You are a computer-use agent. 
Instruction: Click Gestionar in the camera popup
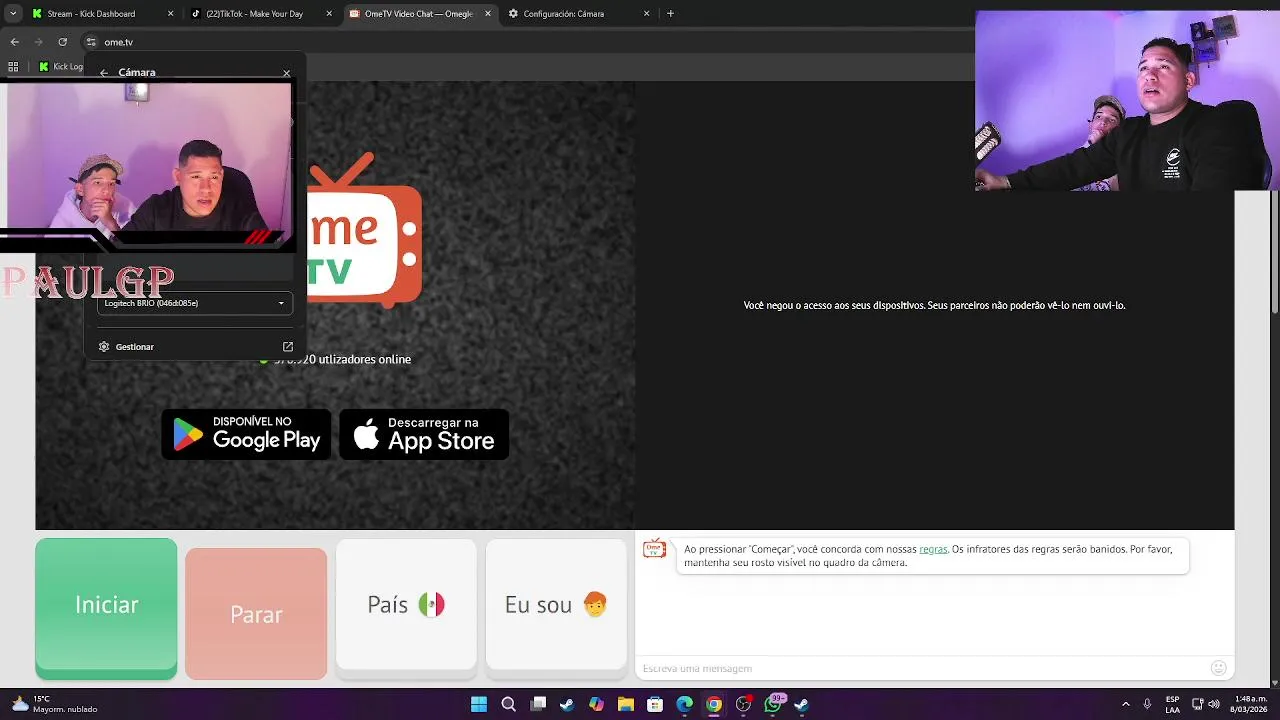[135, 347]
